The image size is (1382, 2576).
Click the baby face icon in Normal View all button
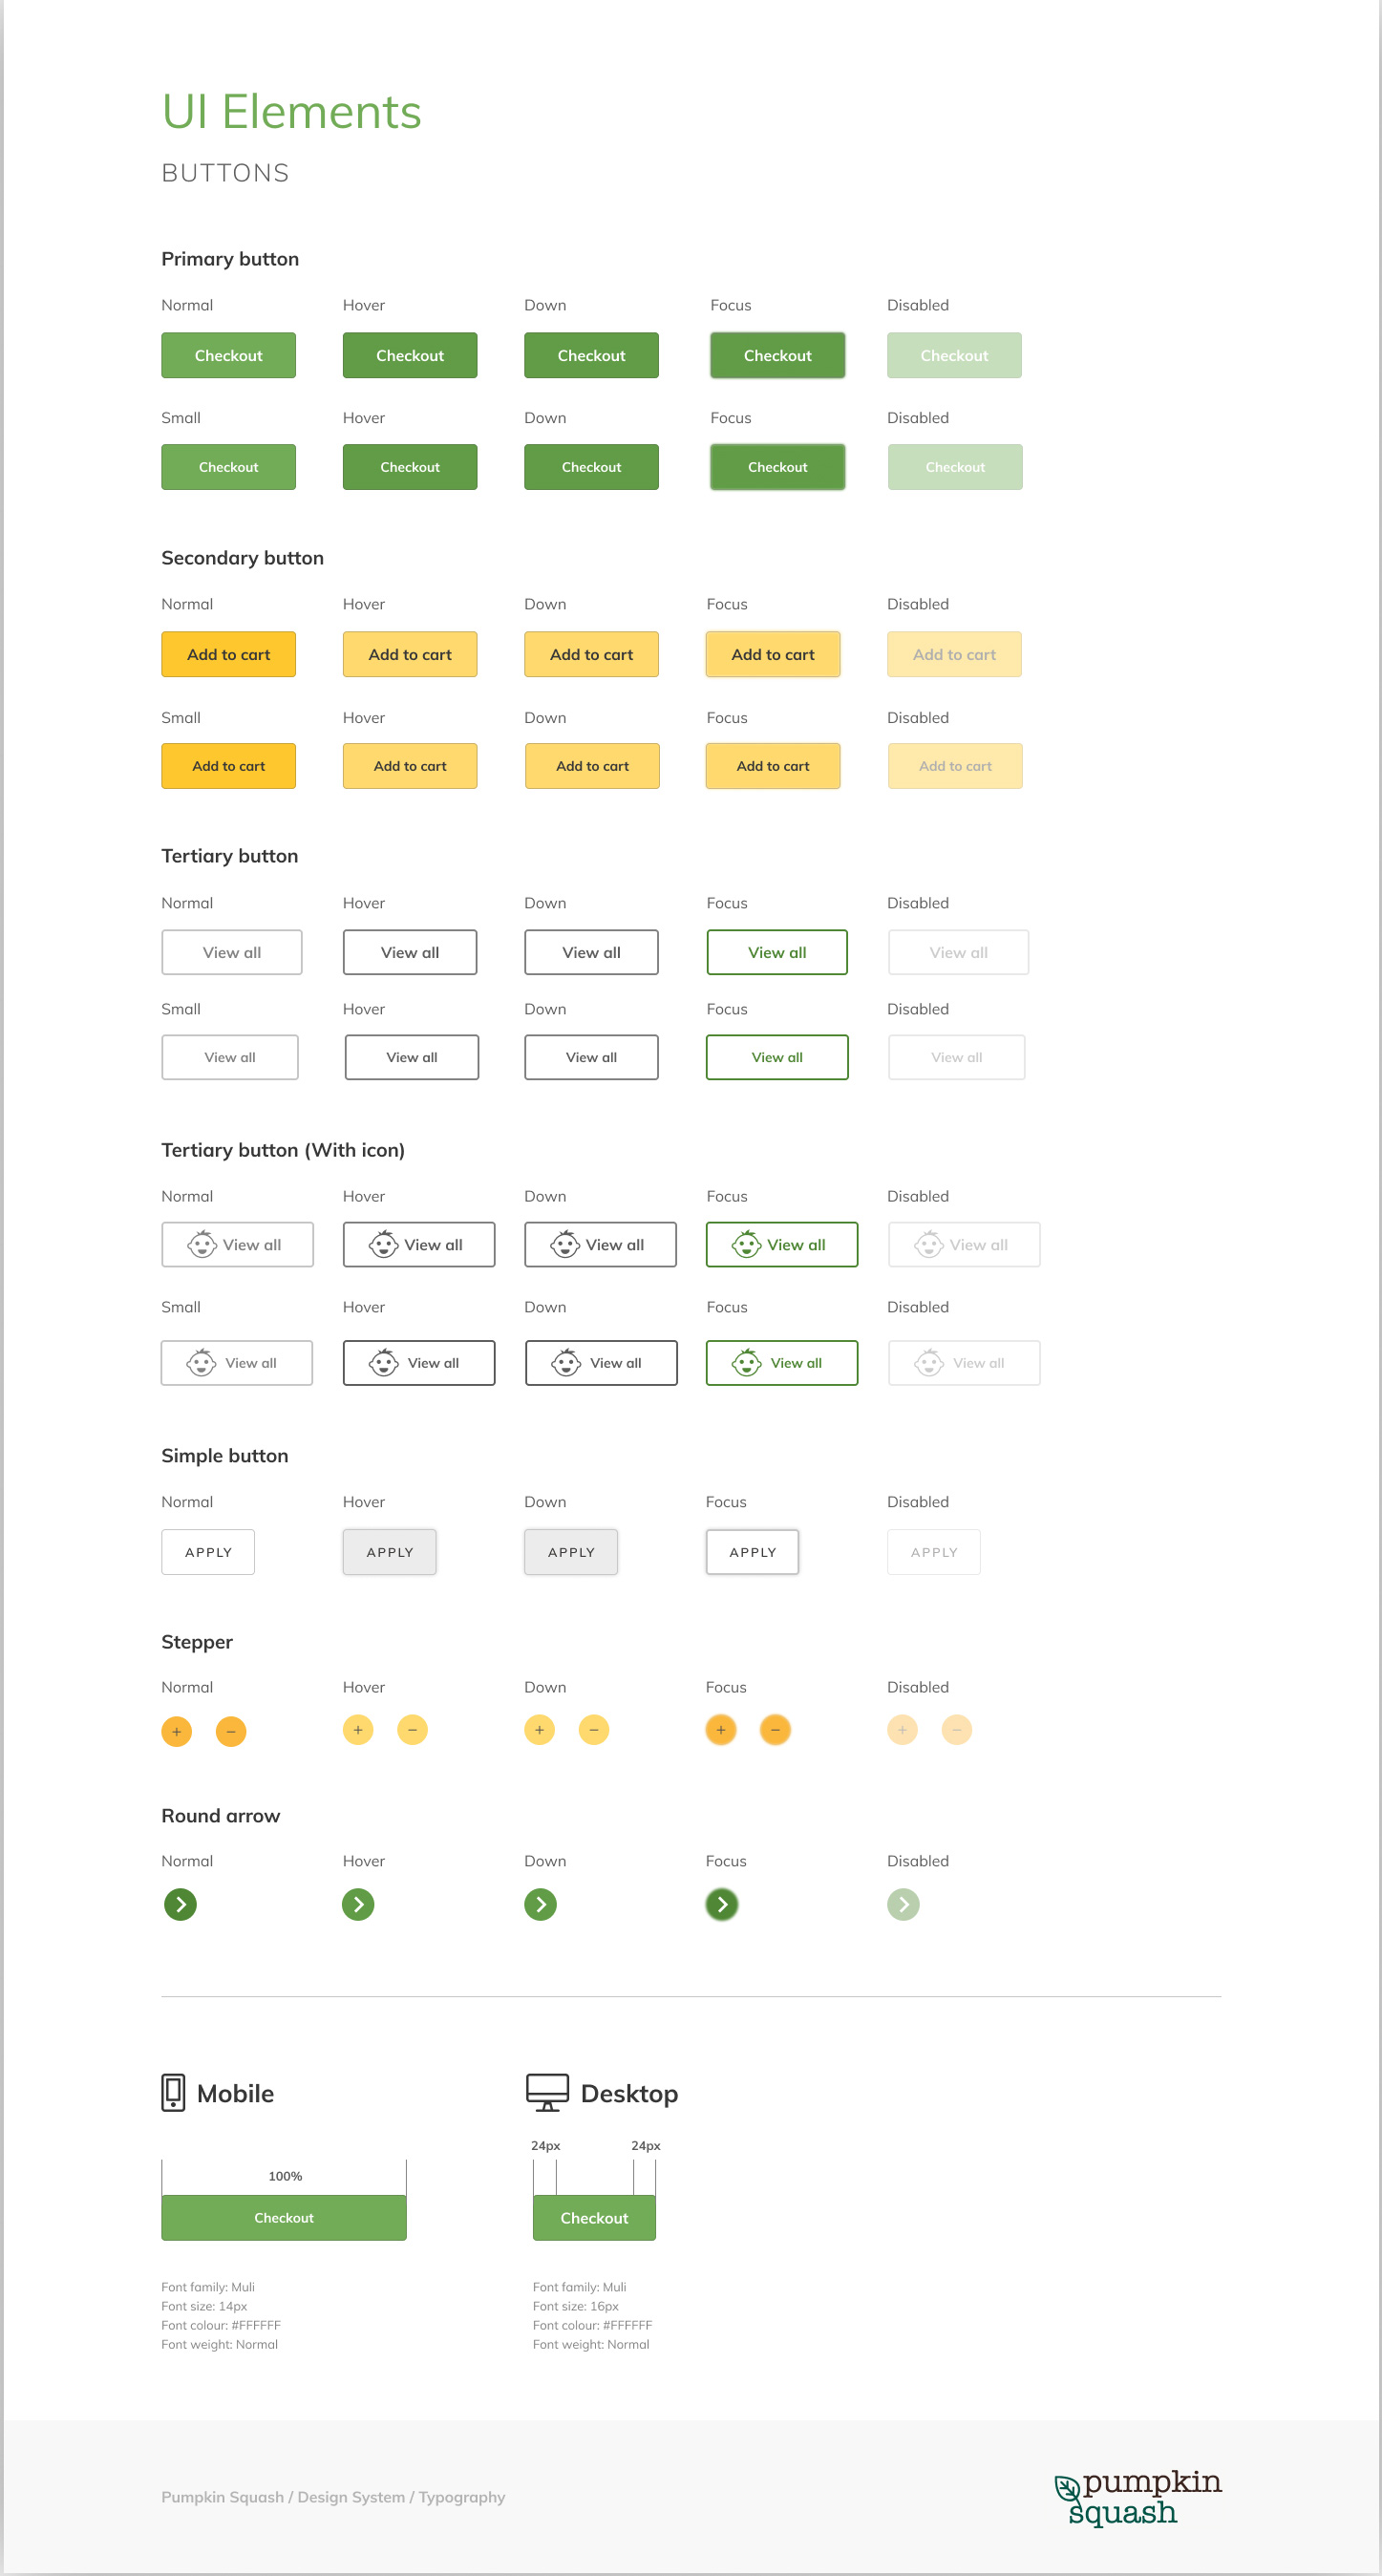pos(202,1245)
